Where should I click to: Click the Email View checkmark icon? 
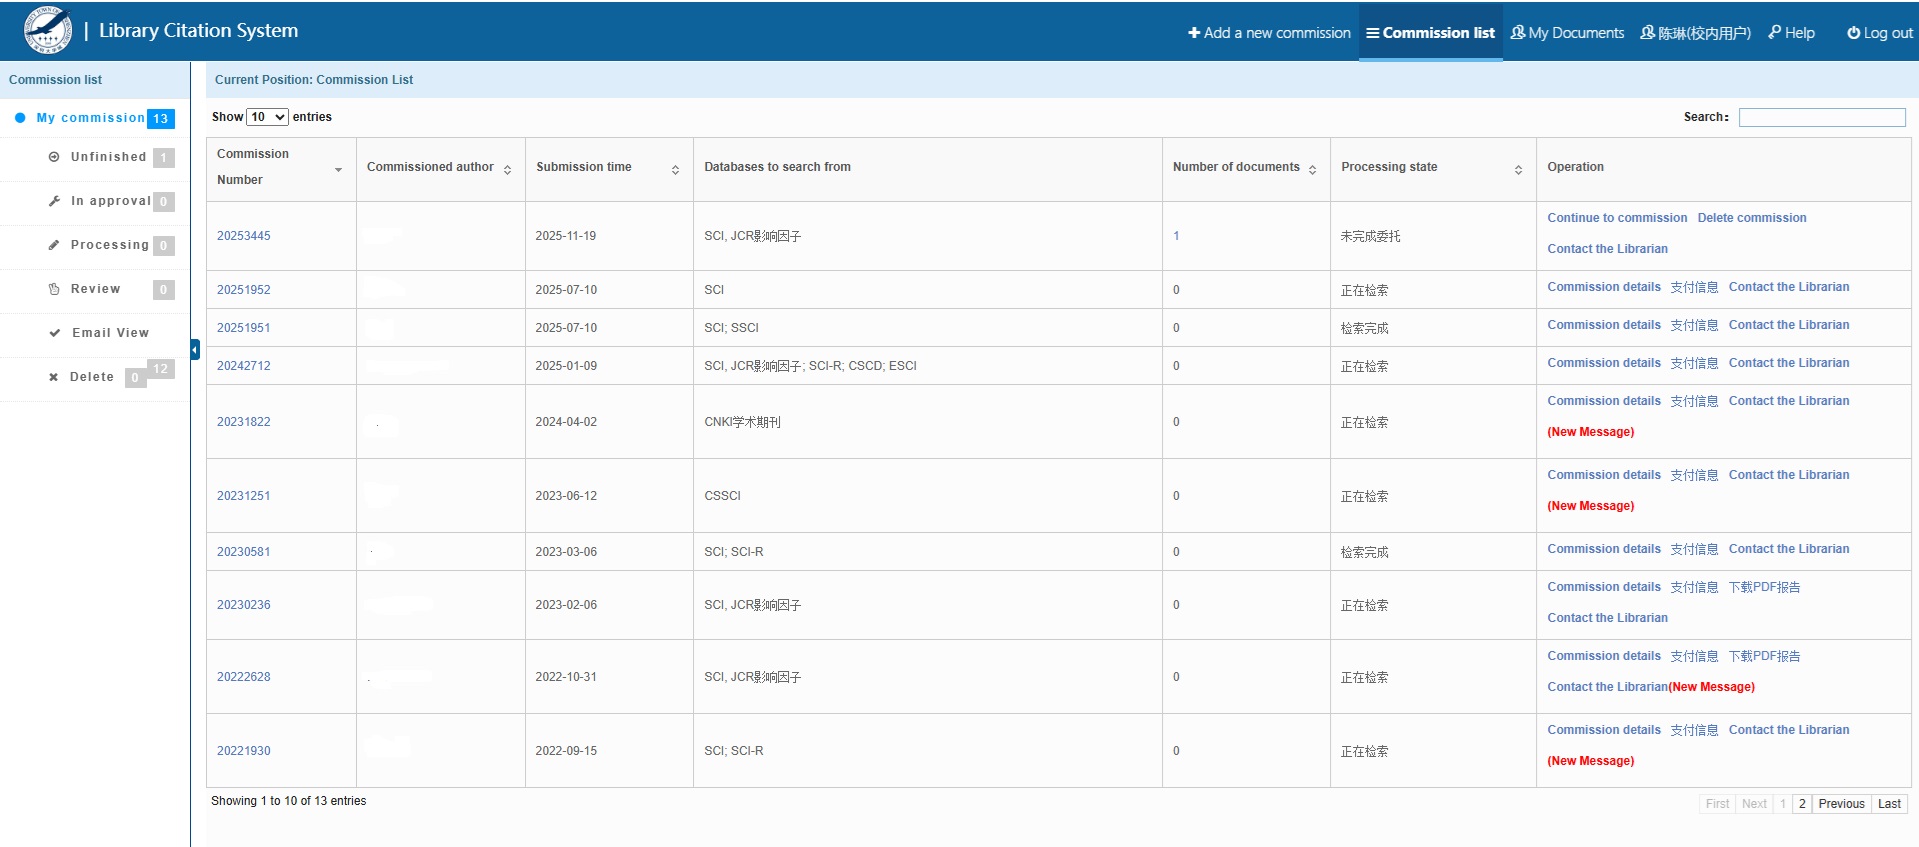pyautogui.click(x=55, y=333)
